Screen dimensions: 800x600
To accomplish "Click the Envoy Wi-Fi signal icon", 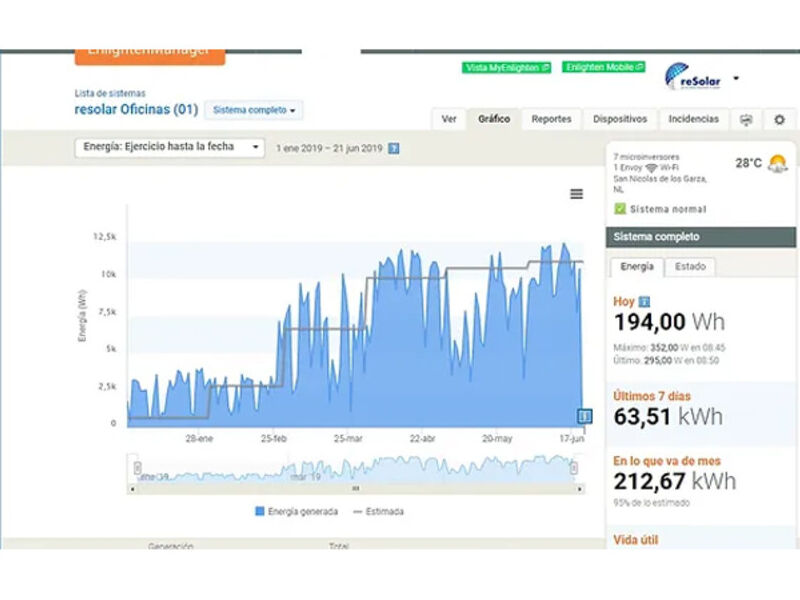I will 651,168.
